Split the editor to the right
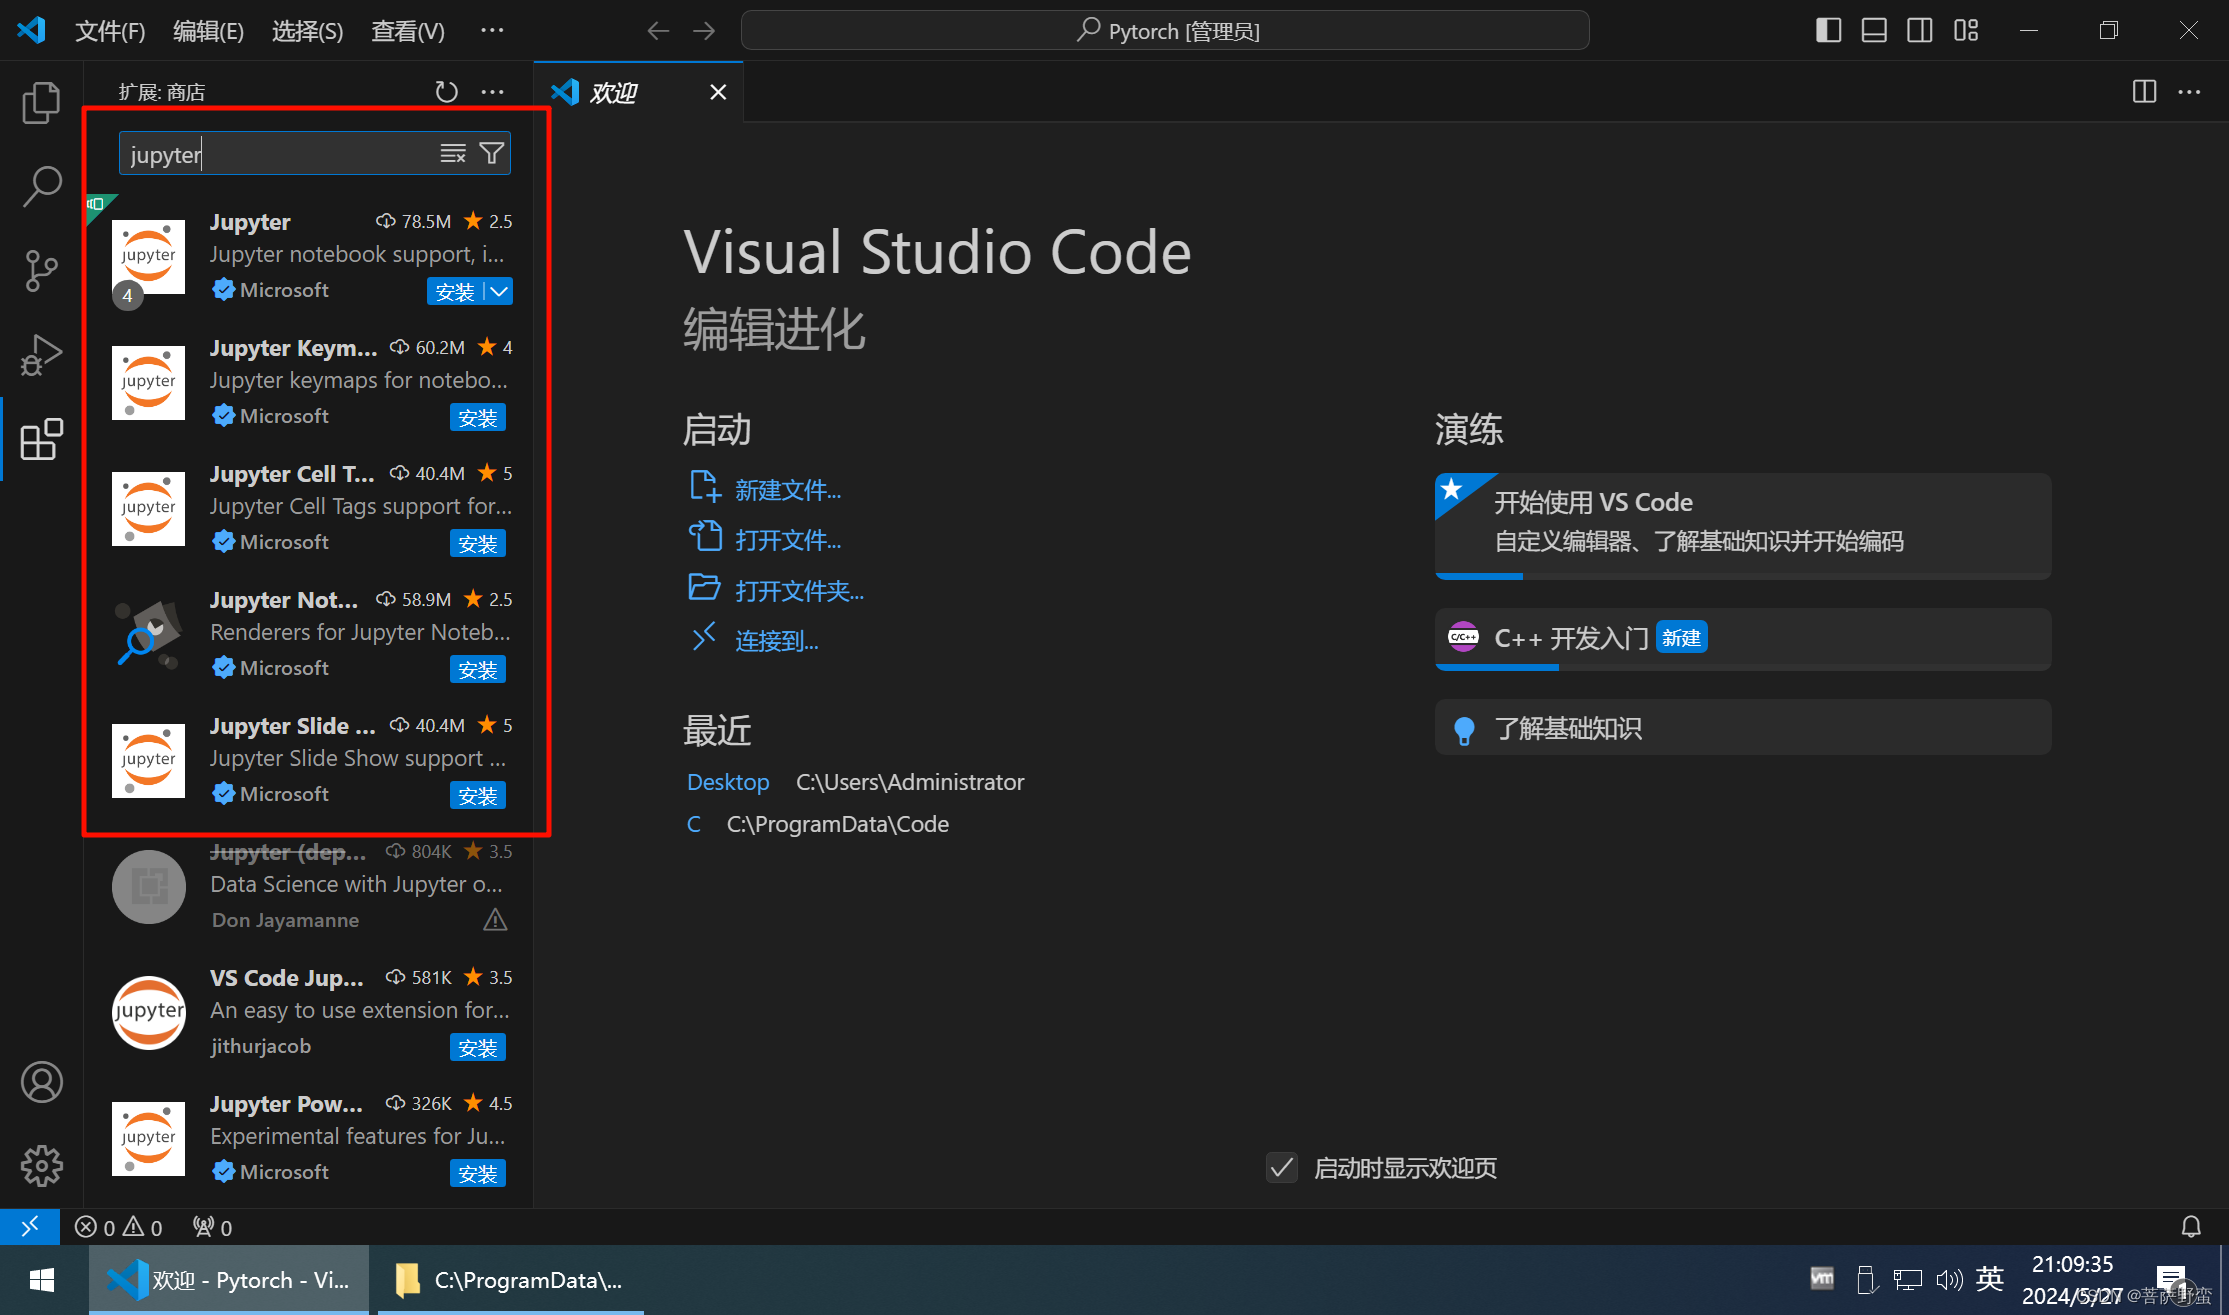The width and height of the screenshot is (2229, 1315). (2144, 92)
